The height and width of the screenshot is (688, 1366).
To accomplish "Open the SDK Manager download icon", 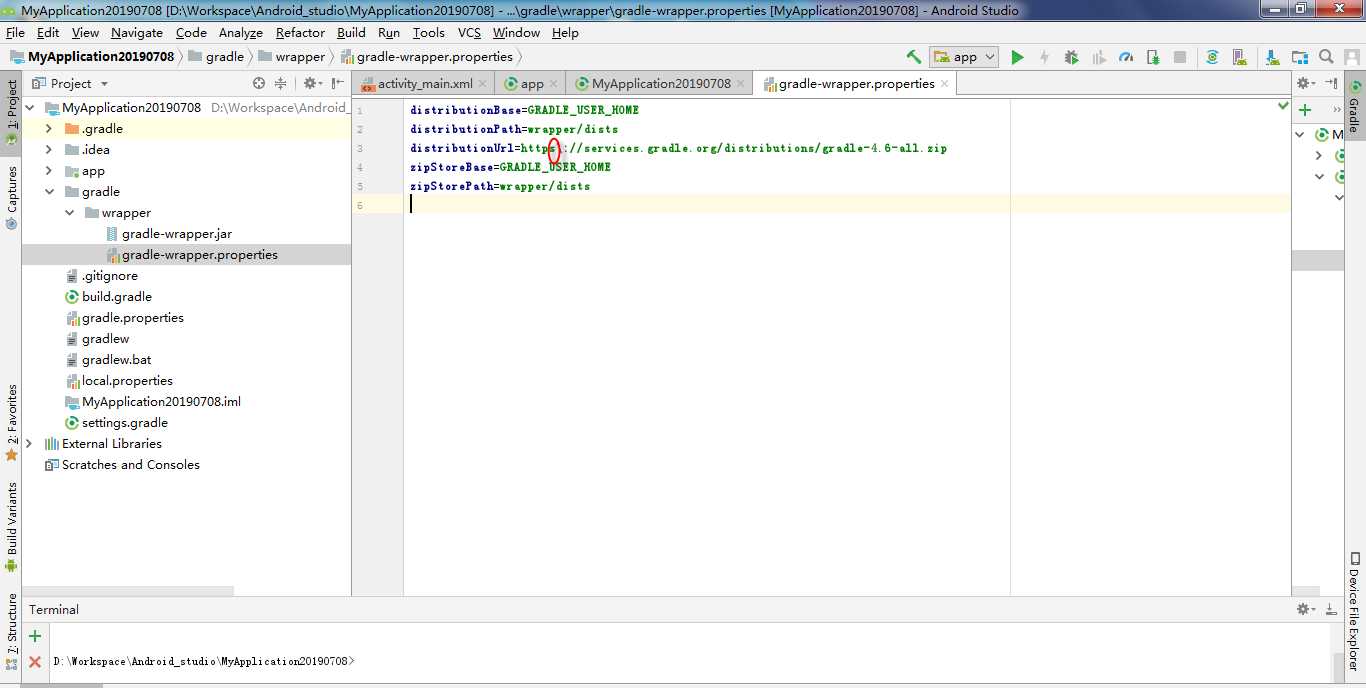I will click(x=1272, y=57).
